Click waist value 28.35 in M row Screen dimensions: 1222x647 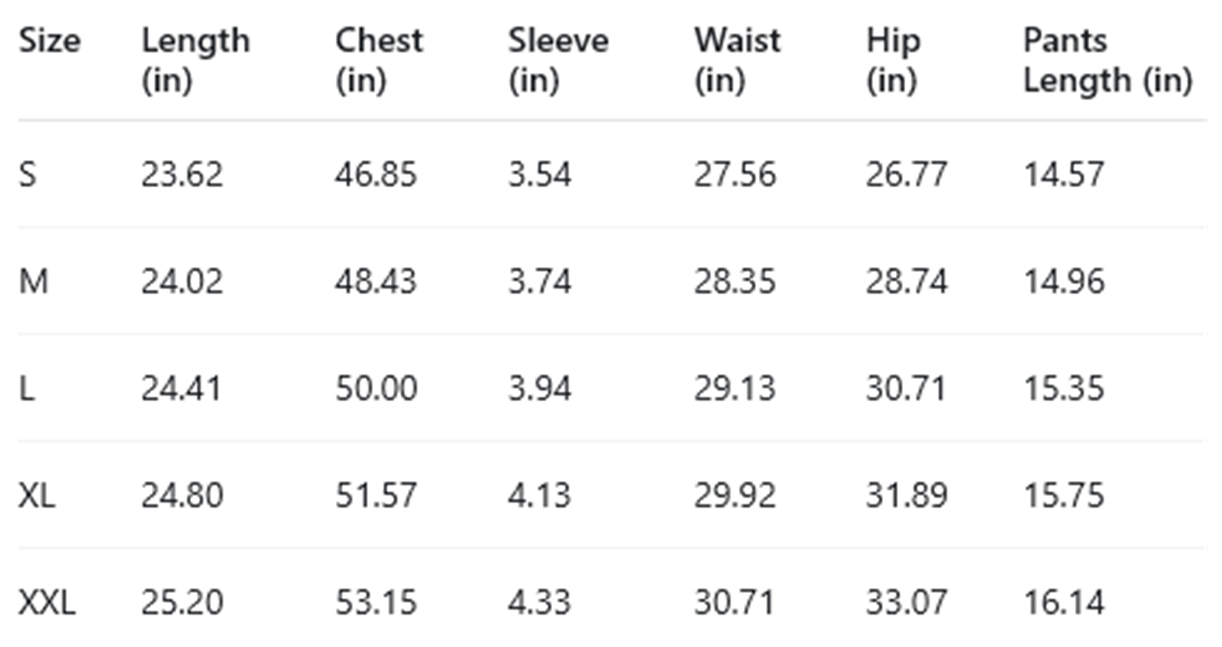point(735,282)
